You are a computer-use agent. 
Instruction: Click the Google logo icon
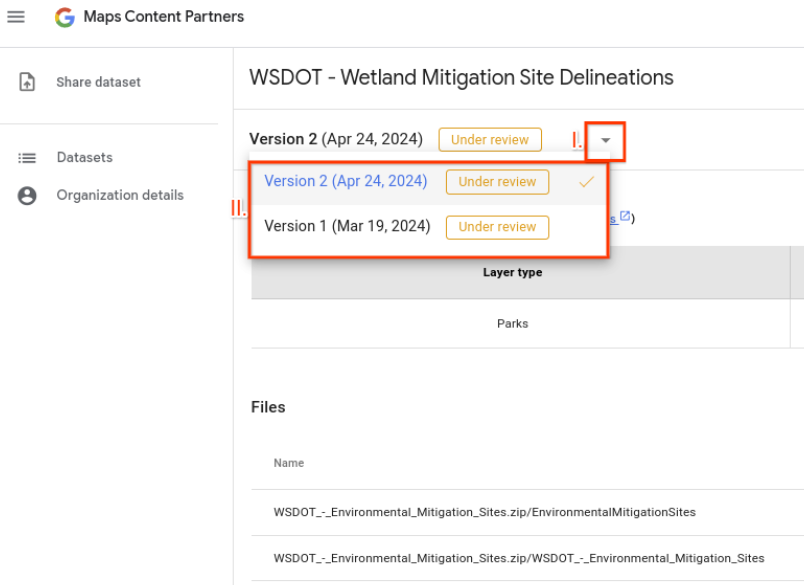coord(65,17)
